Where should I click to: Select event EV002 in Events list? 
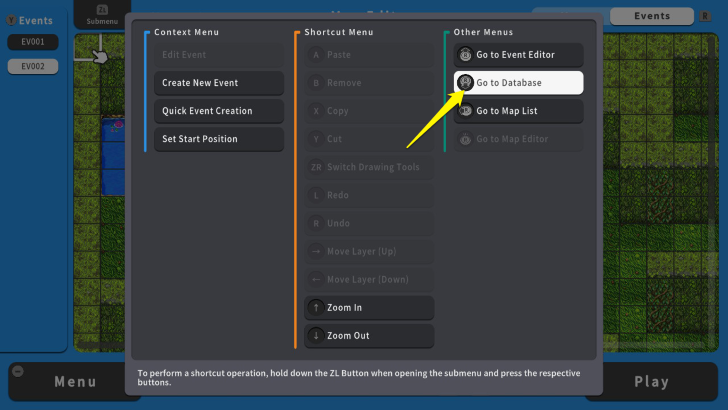click(33, 67)
